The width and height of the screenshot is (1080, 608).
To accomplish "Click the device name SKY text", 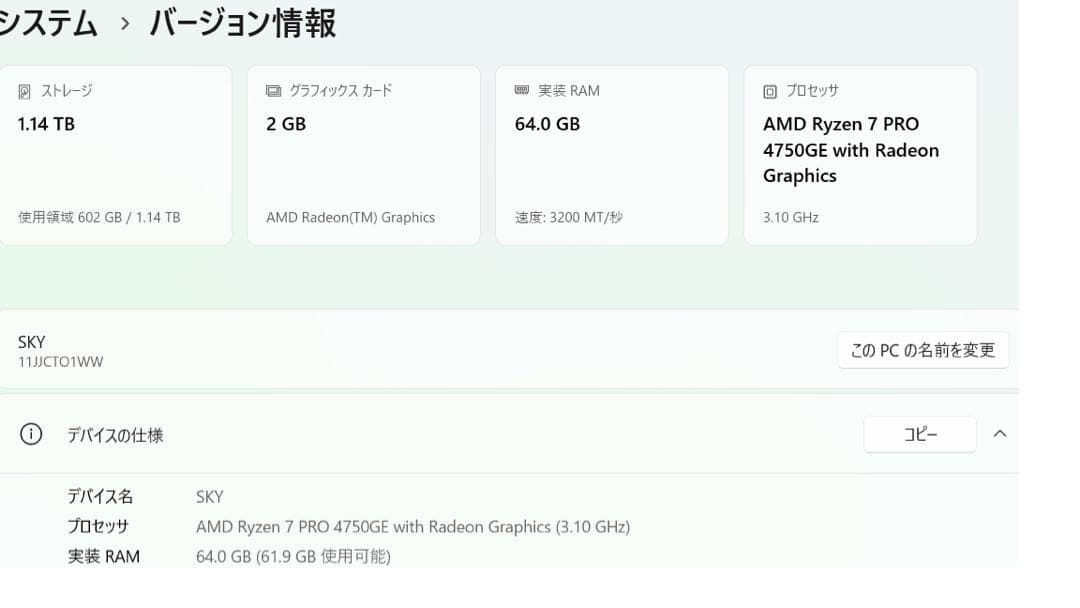I will pos(31,341).
